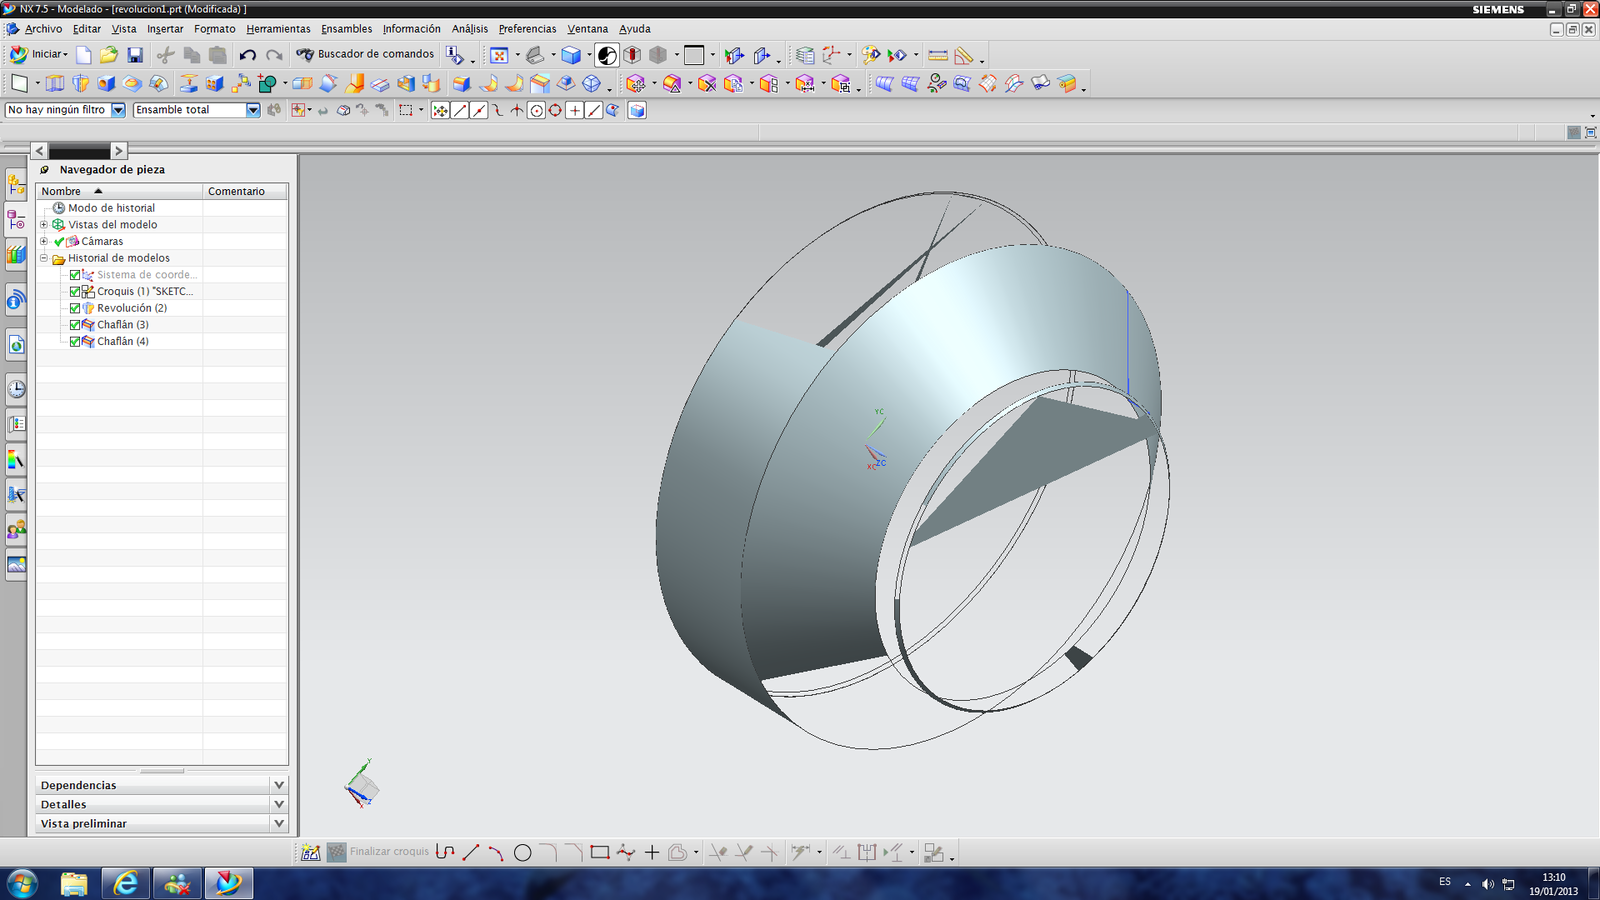Click the volume icon in system tray
The image size is (1600, 900).
tap(1487, 884)
